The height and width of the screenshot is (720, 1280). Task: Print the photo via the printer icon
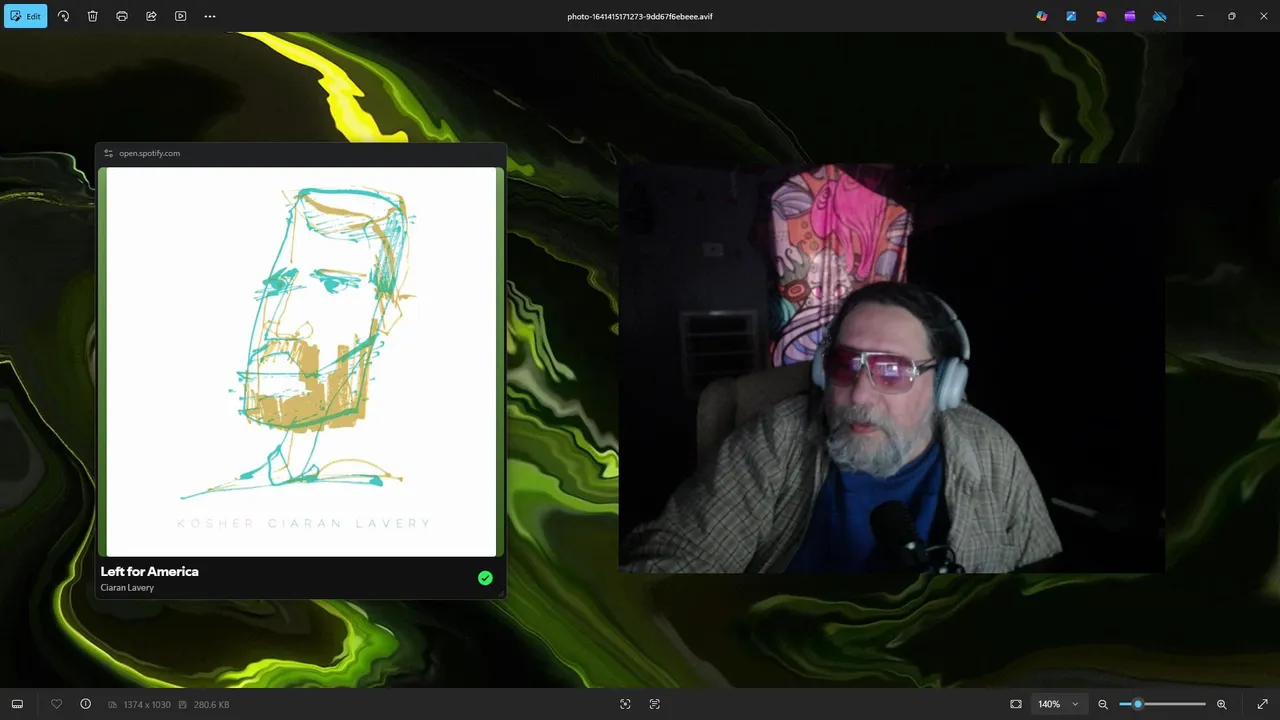coord(122,16)
